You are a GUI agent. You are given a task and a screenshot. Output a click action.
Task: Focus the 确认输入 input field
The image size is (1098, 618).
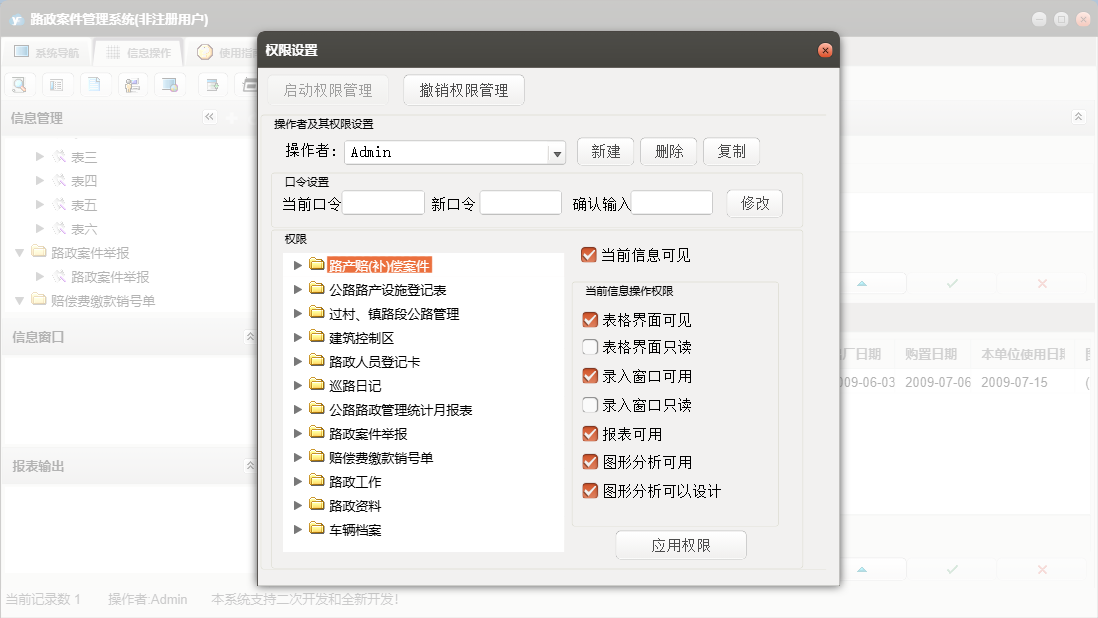(672, 203)
